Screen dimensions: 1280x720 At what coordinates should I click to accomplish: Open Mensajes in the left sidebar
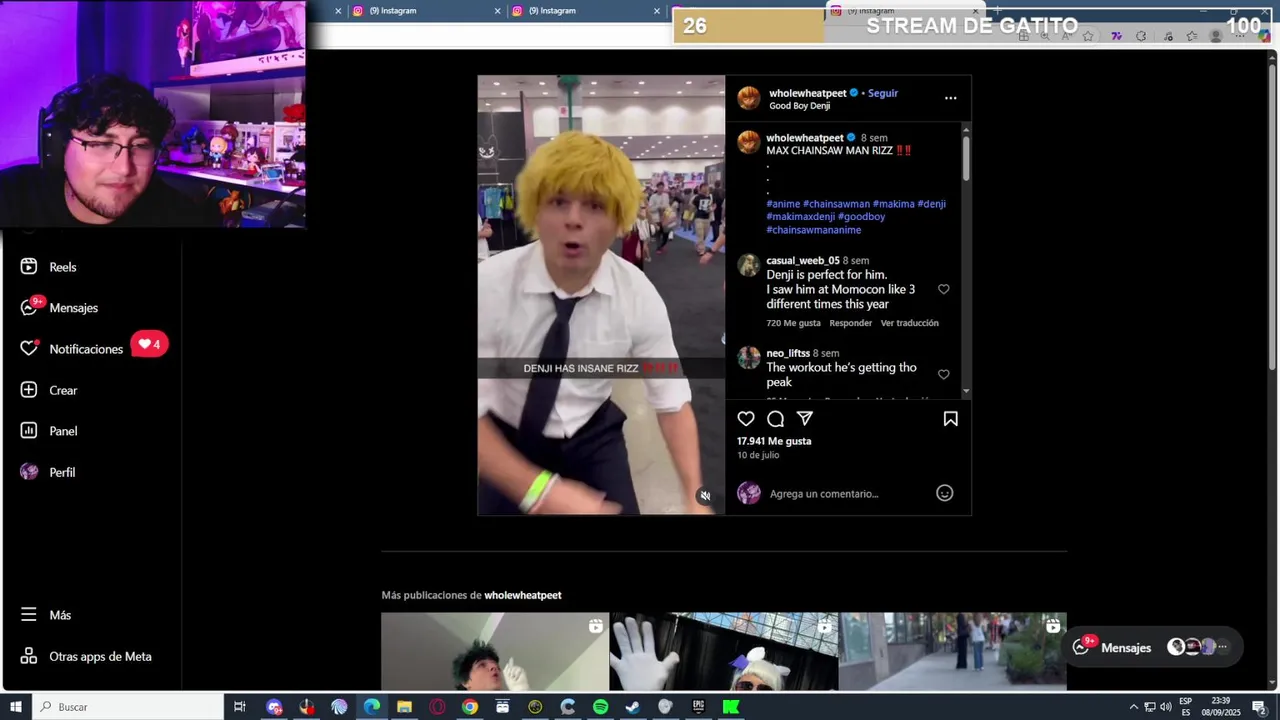[x=59, y=308]
